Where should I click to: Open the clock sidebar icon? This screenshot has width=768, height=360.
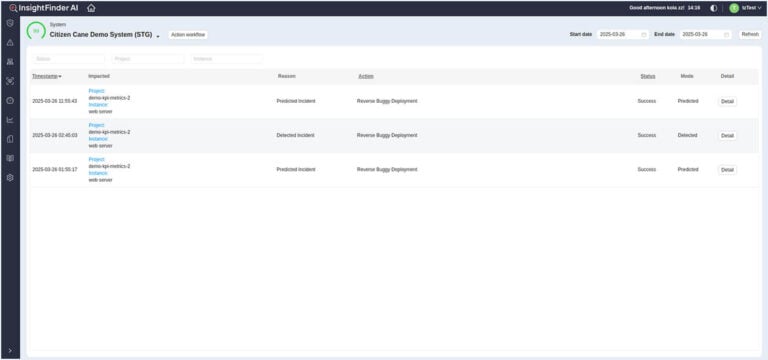click(10, 100)
